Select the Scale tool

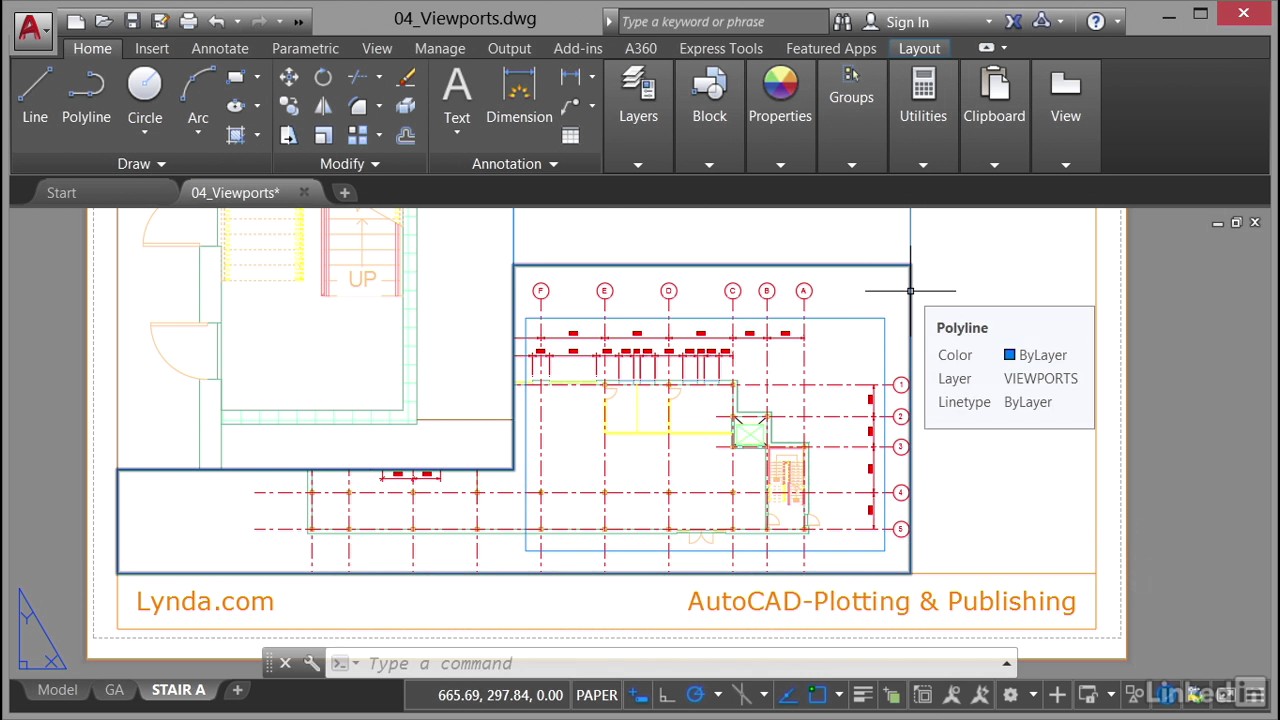click(x=323, y=135)
